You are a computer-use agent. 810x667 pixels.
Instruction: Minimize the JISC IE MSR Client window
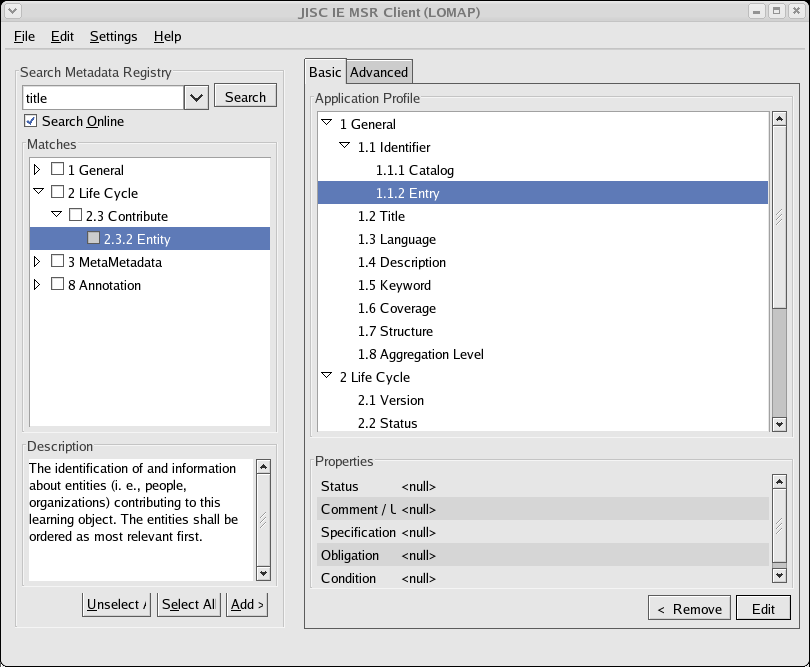click(x=756, y=11)
